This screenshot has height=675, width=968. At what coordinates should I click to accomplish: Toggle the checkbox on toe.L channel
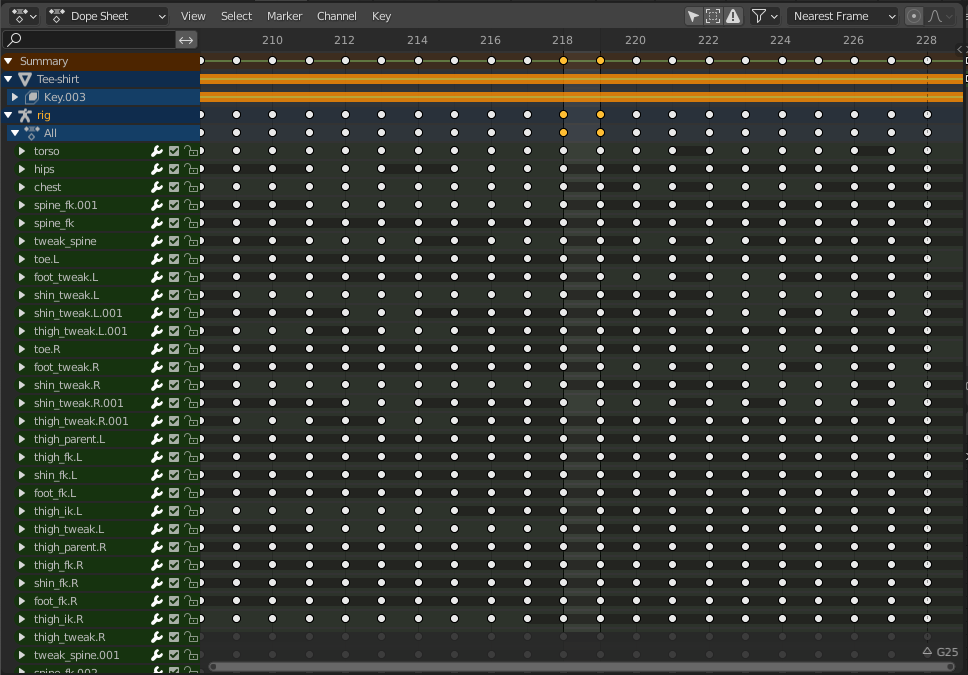point(173,259)
